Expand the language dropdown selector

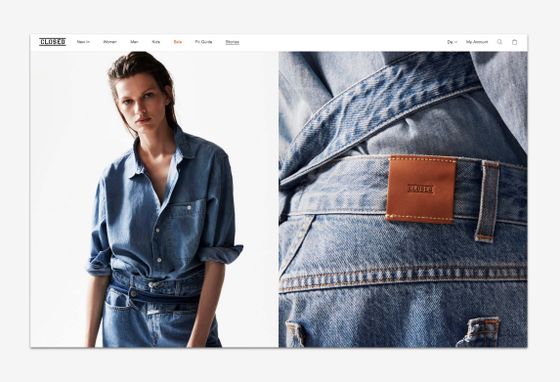tap(452, 42)
